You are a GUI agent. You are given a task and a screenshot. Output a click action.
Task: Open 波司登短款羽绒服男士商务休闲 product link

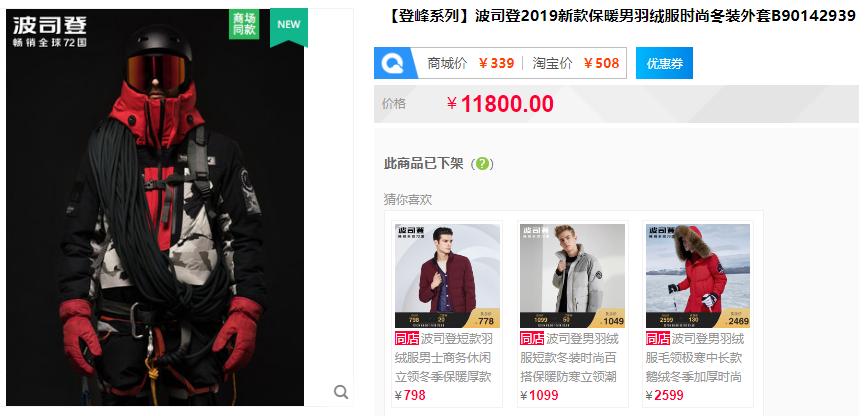coord(444,357)
